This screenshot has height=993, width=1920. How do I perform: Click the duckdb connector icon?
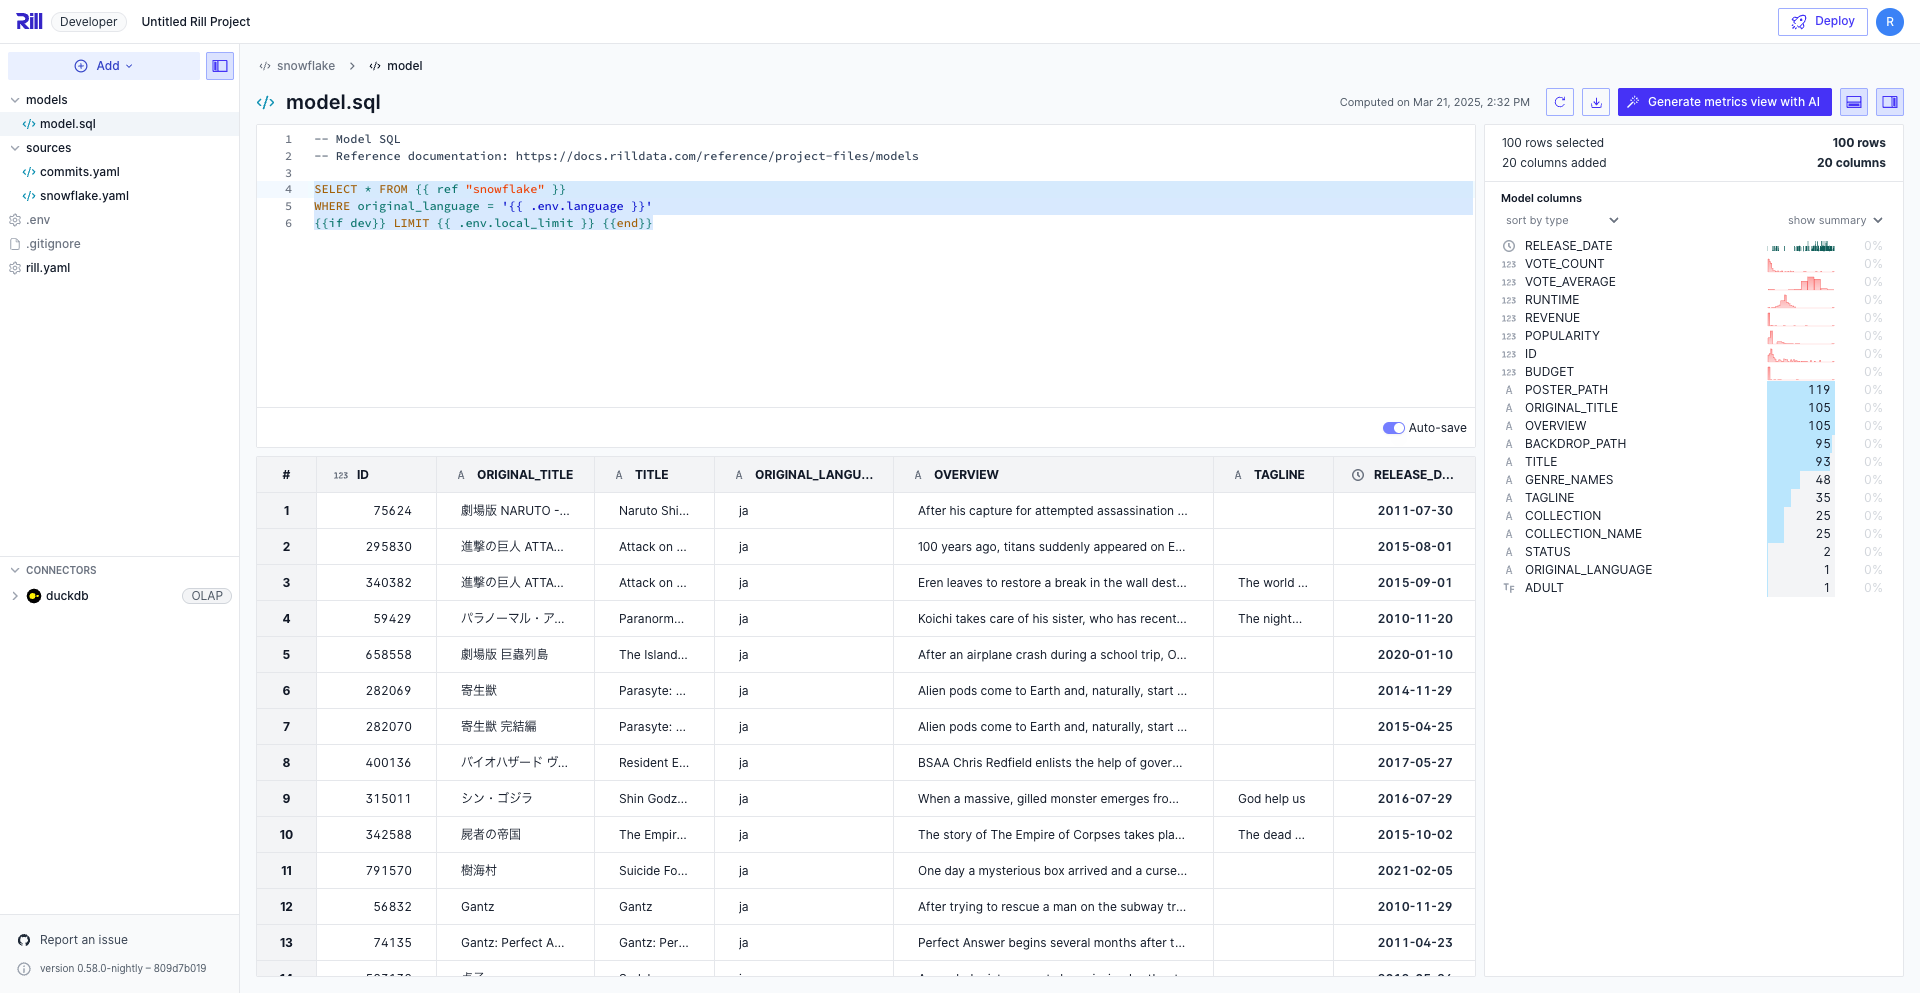click(x=34, y=596)
